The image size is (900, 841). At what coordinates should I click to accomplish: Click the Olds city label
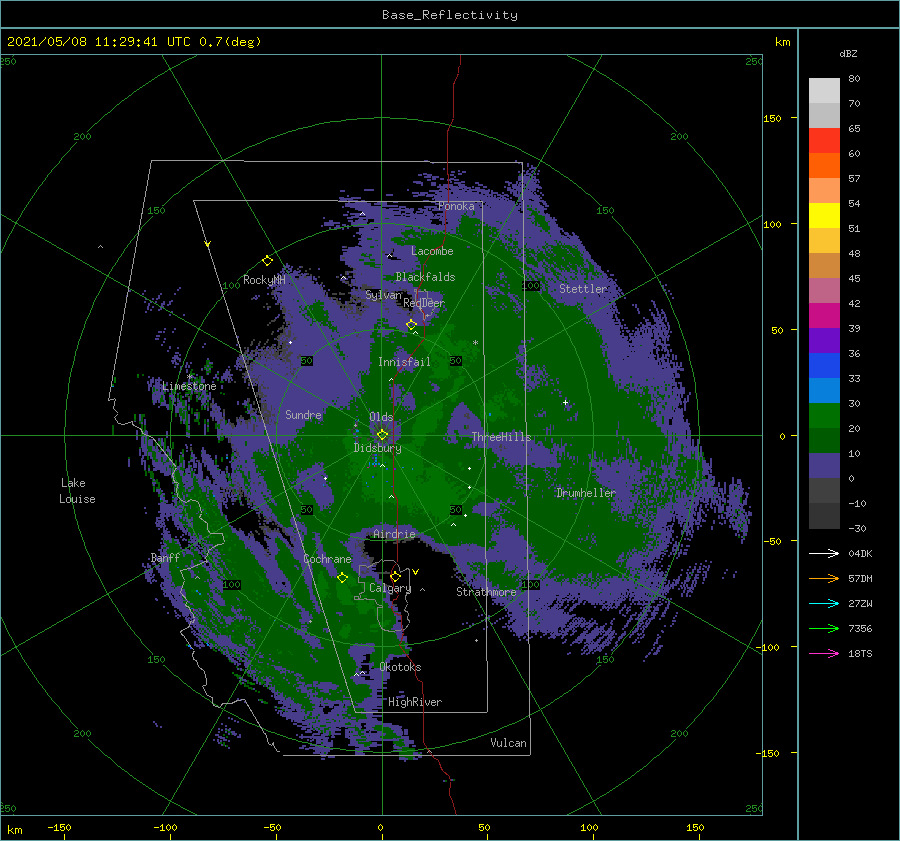(381, 417)
